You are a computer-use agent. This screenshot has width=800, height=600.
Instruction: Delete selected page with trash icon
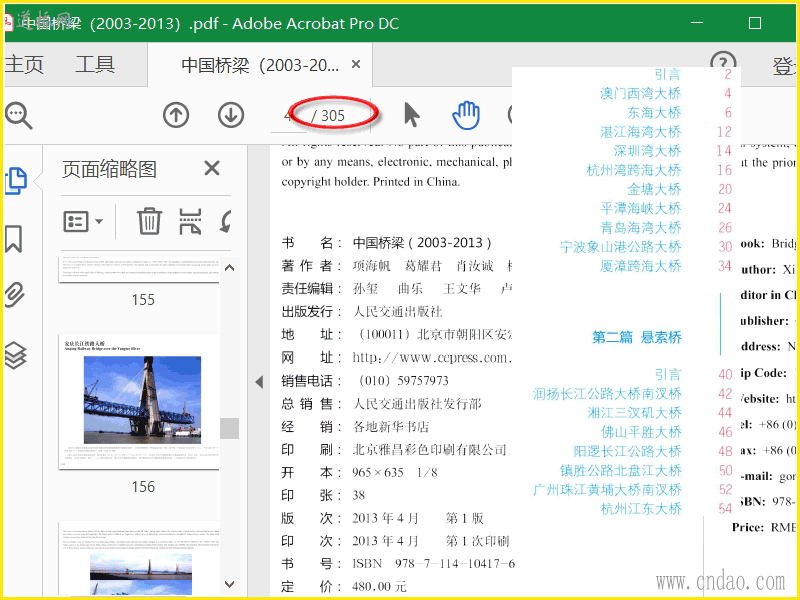coord(149,221)
